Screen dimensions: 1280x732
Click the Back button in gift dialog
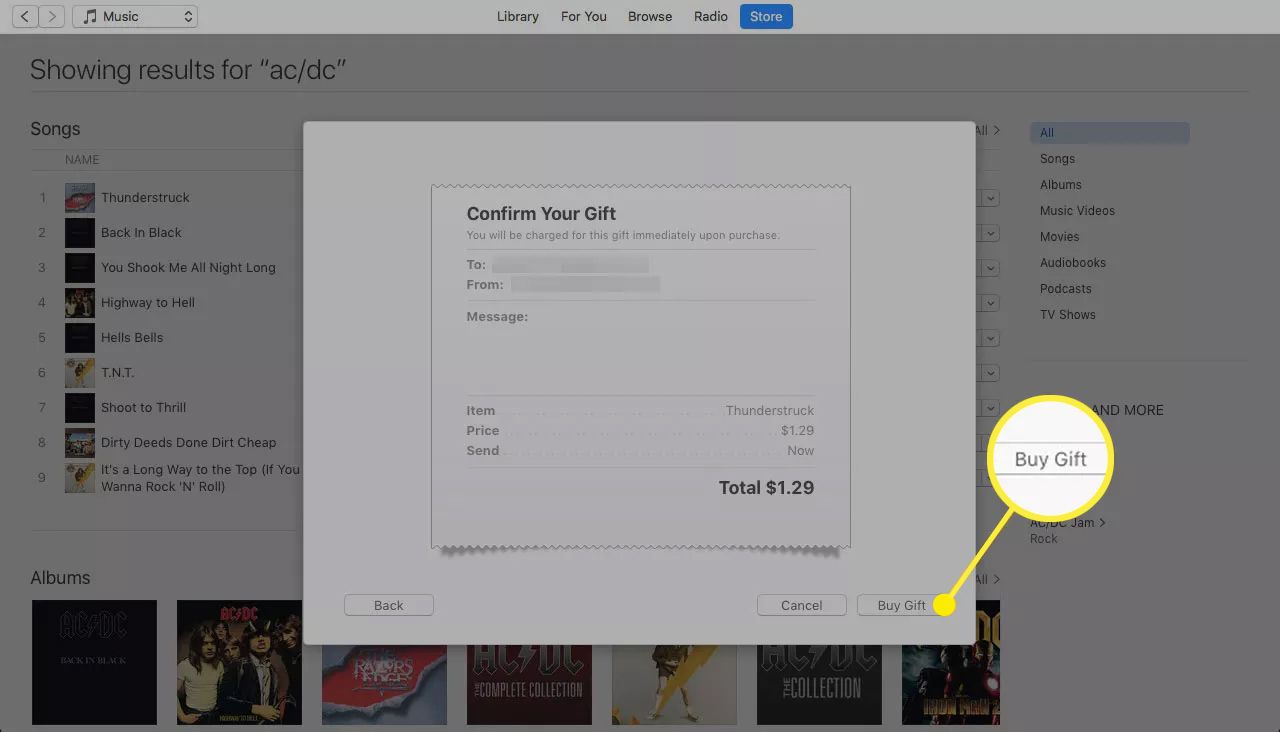point(388,605)
